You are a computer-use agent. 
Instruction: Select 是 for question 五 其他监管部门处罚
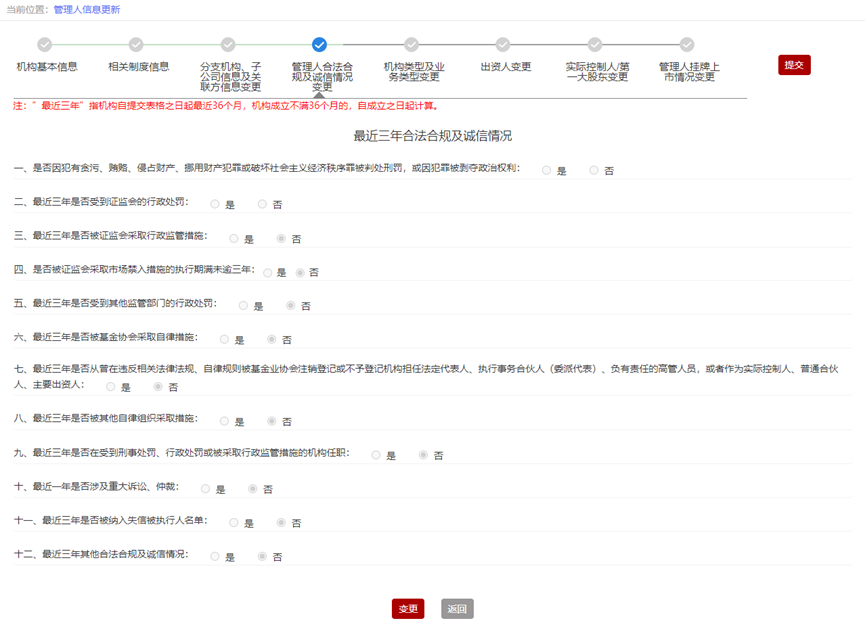243,306
